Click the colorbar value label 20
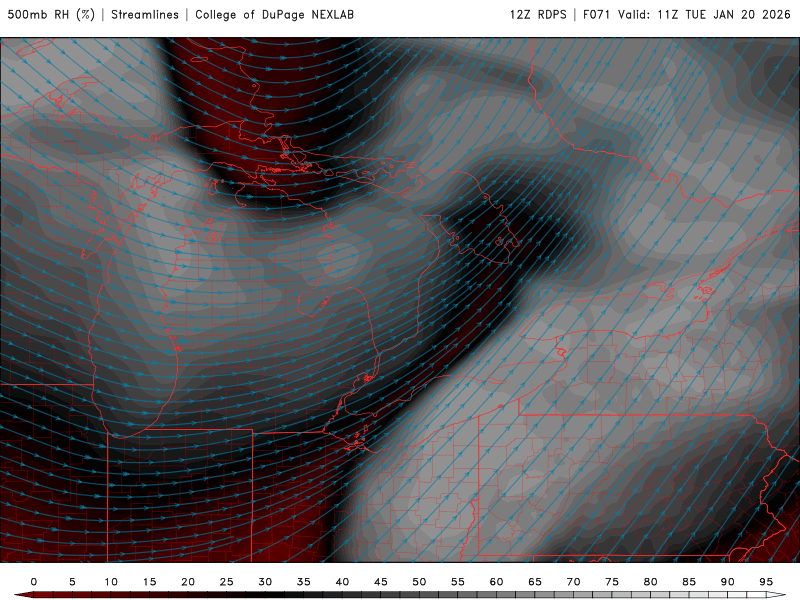Screen dimensions: 800x600 click(188, 582)
